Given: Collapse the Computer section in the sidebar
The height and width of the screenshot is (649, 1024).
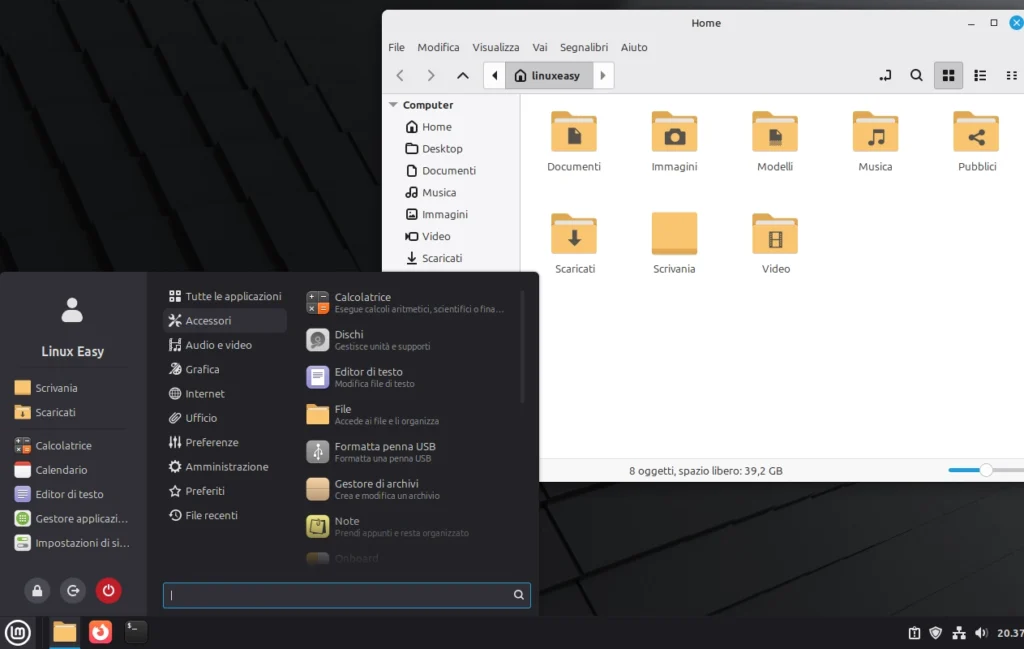Looking at the screenshot, I should tap(394, 104).
